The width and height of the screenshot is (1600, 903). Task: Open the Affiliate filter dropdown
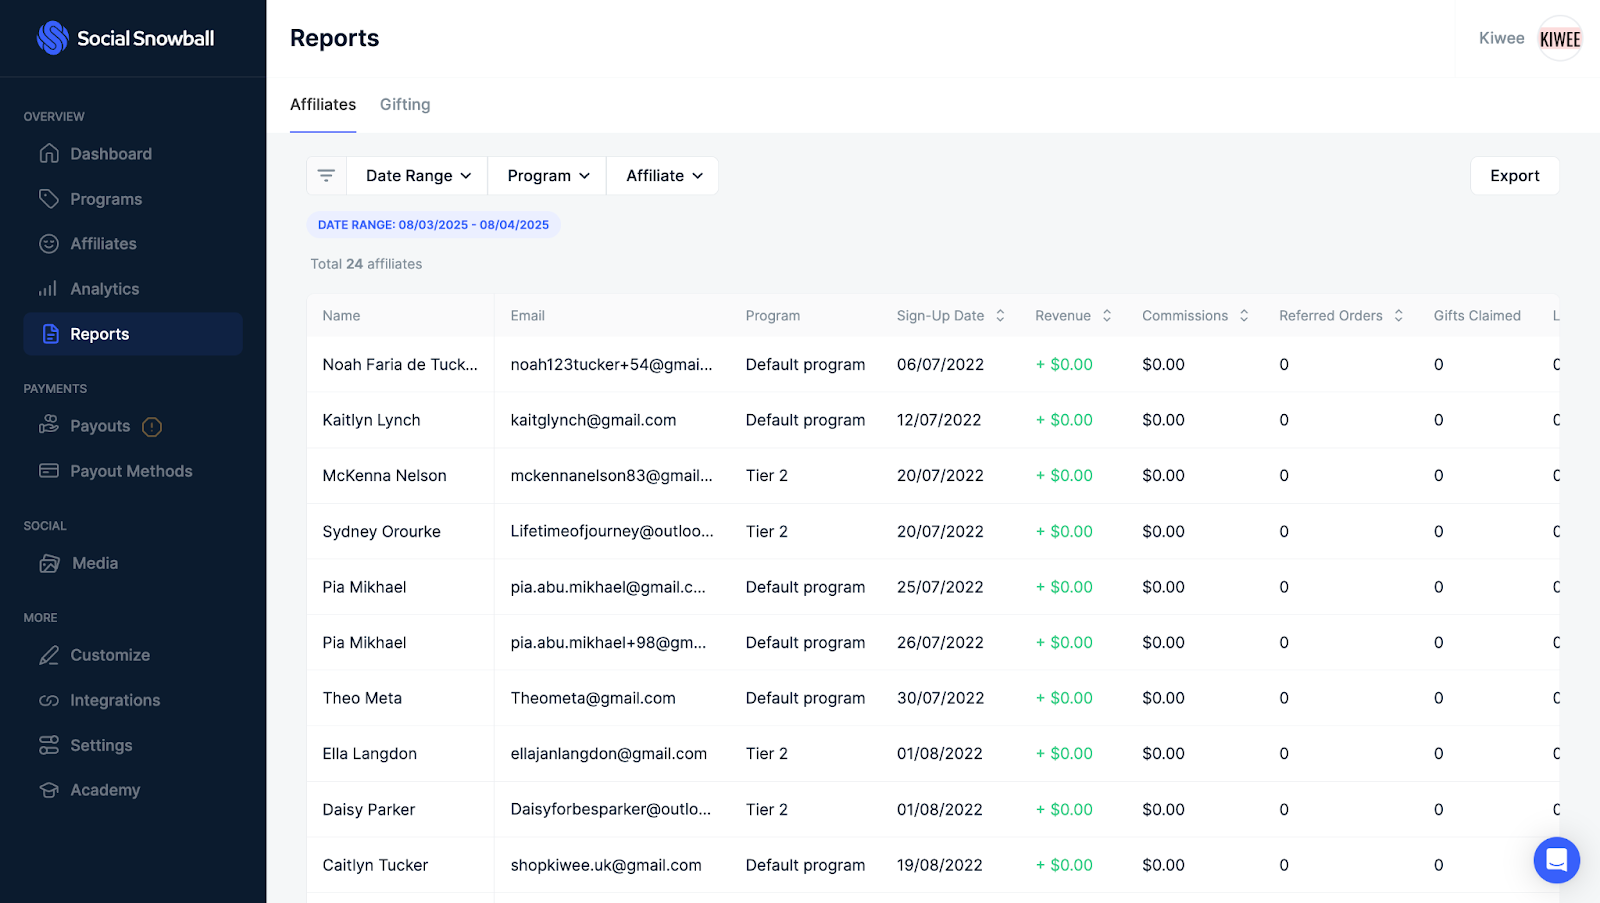click(x=661, y=175)
